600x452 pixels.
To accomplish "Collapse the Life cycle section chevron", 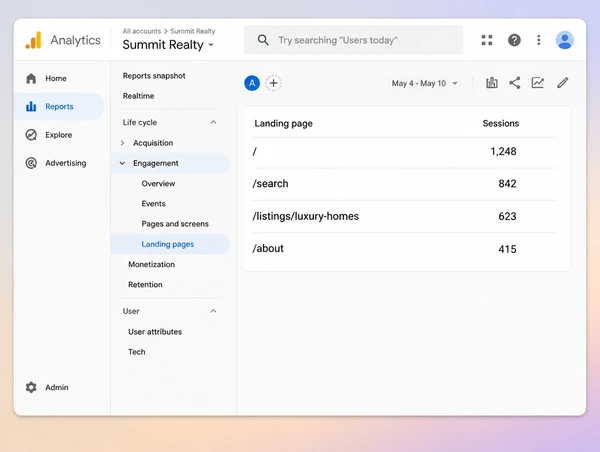I will pyautogui.click(x=213, y=122).
